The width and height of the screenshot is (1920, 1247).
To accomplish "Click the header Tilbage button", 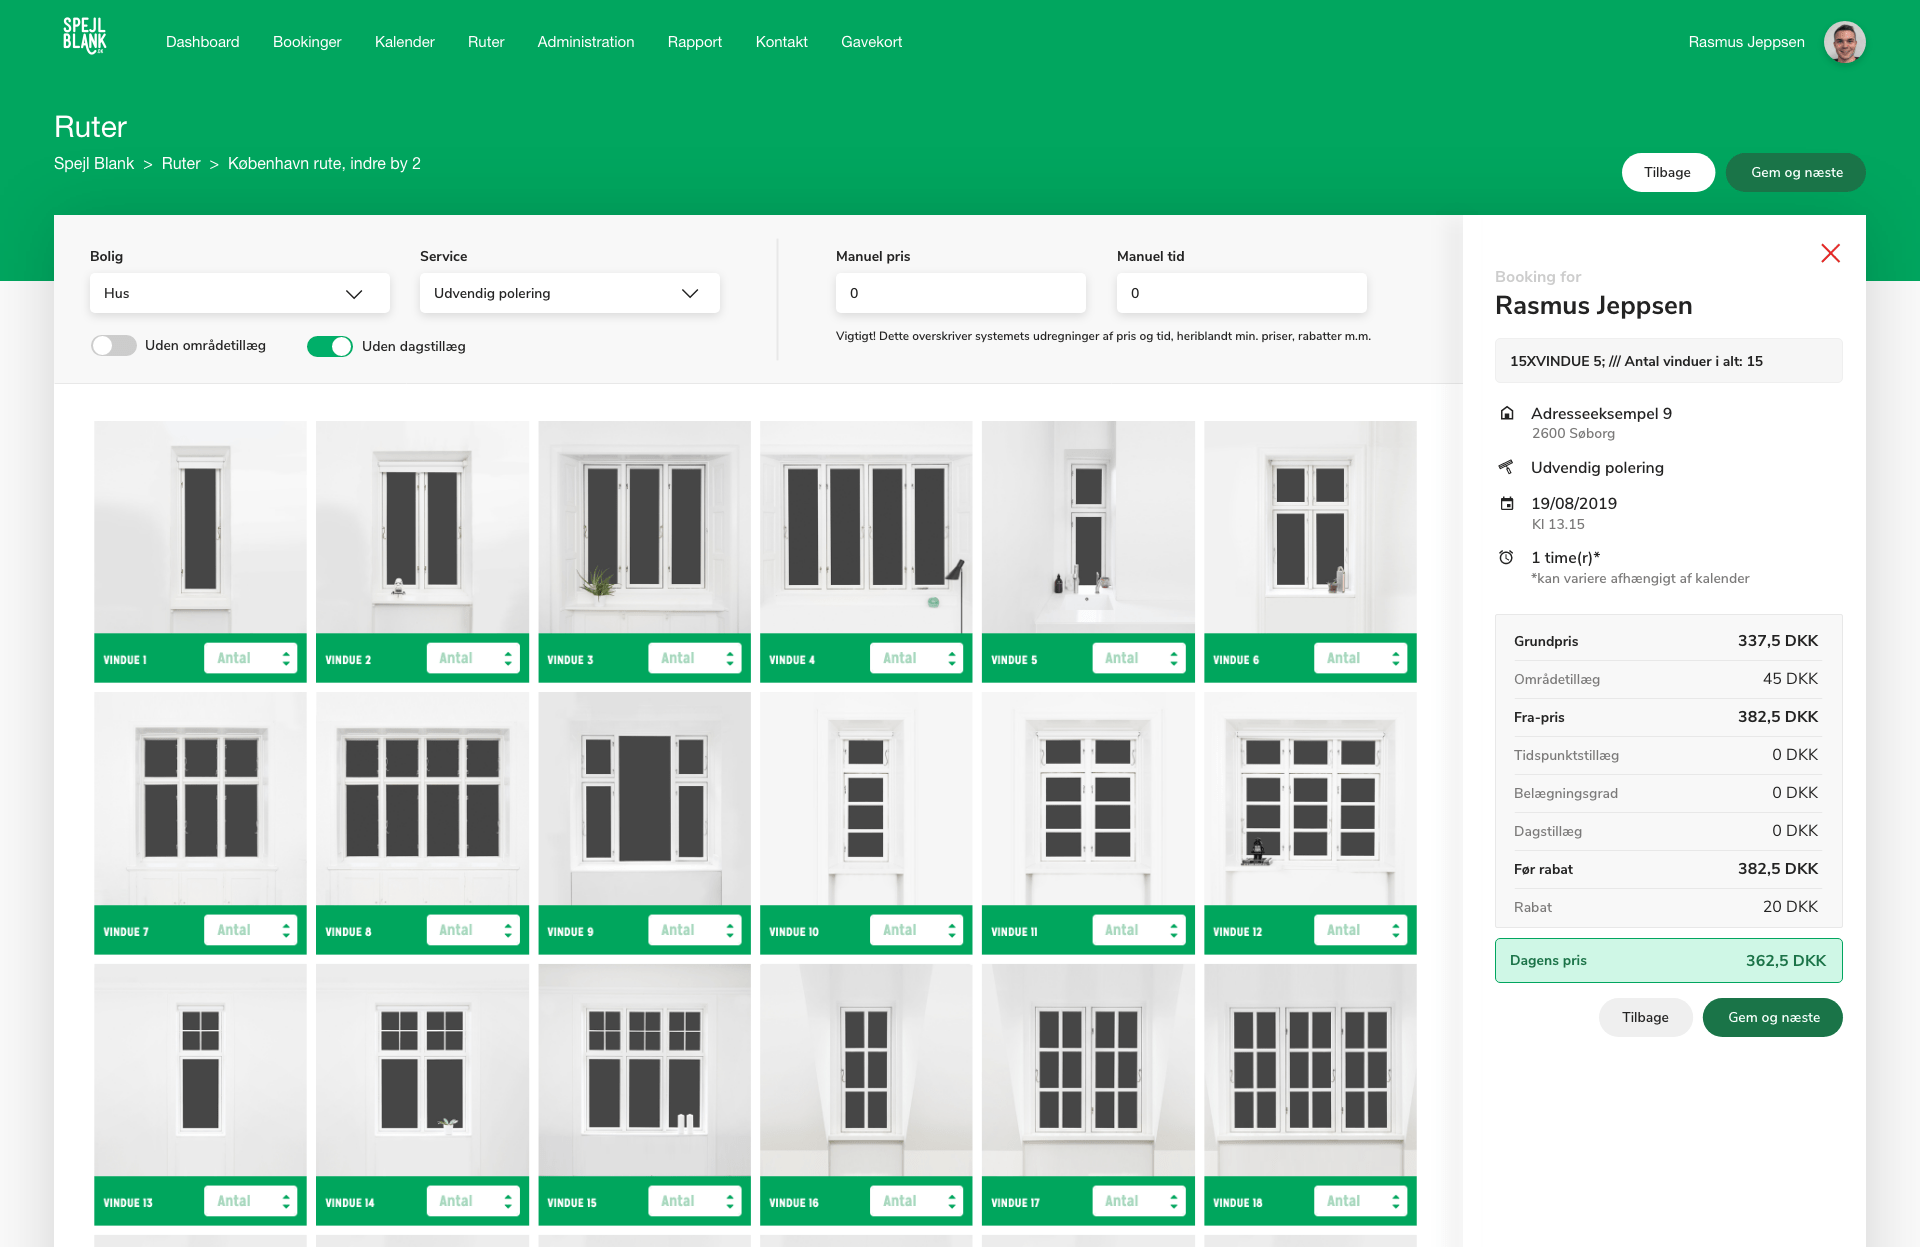I will click(1668, 172).
